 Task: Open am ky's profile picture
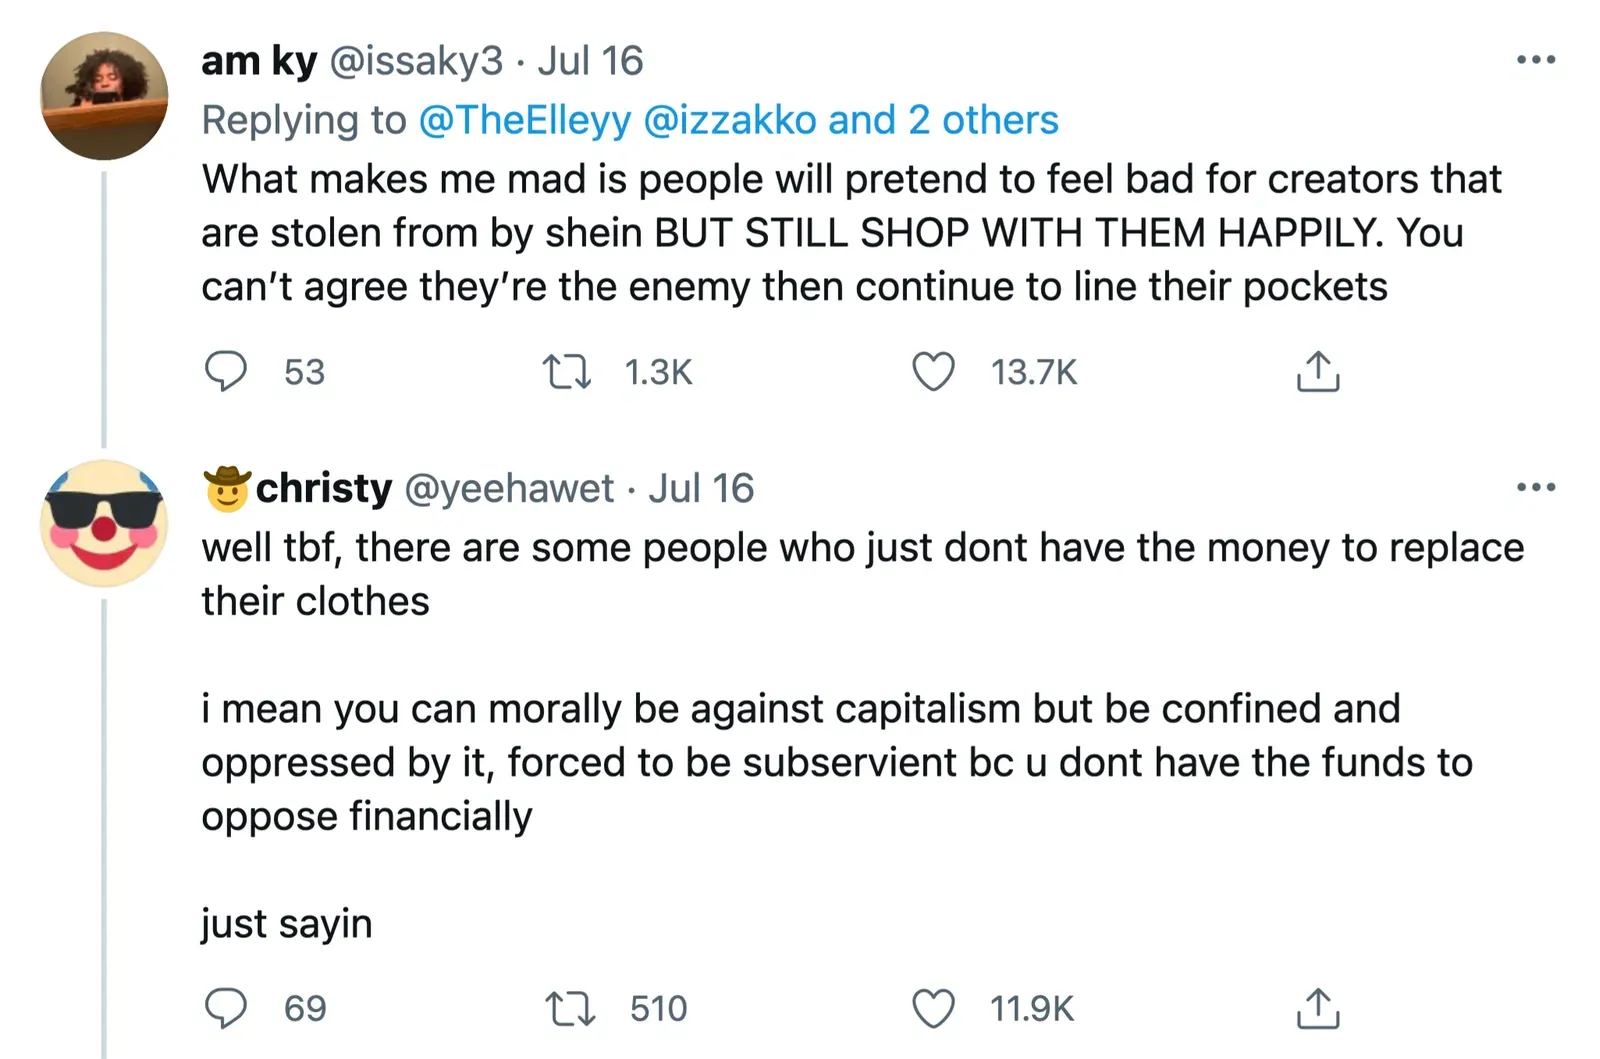tap(104, 96)
